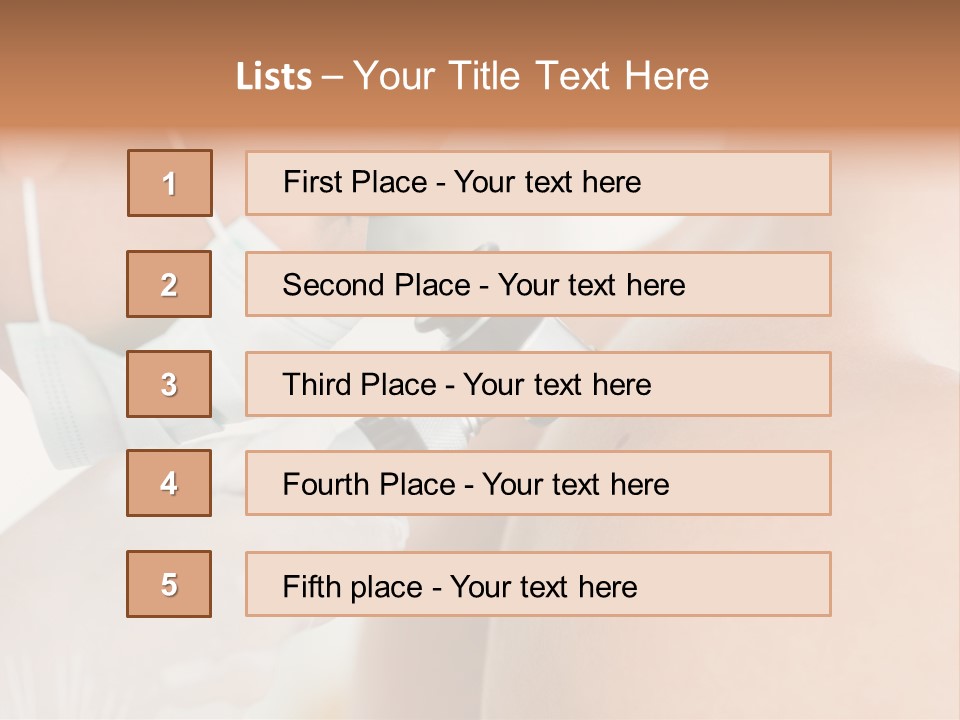Click the 'Fifth place - Your text here' field
Viewport: 960px width, 720px height.
538,584
